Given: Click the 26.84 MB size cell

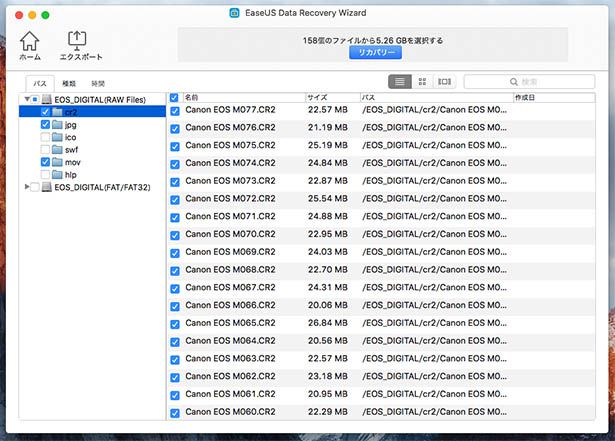Looking at the screenshot, I should tap(328, 323).
